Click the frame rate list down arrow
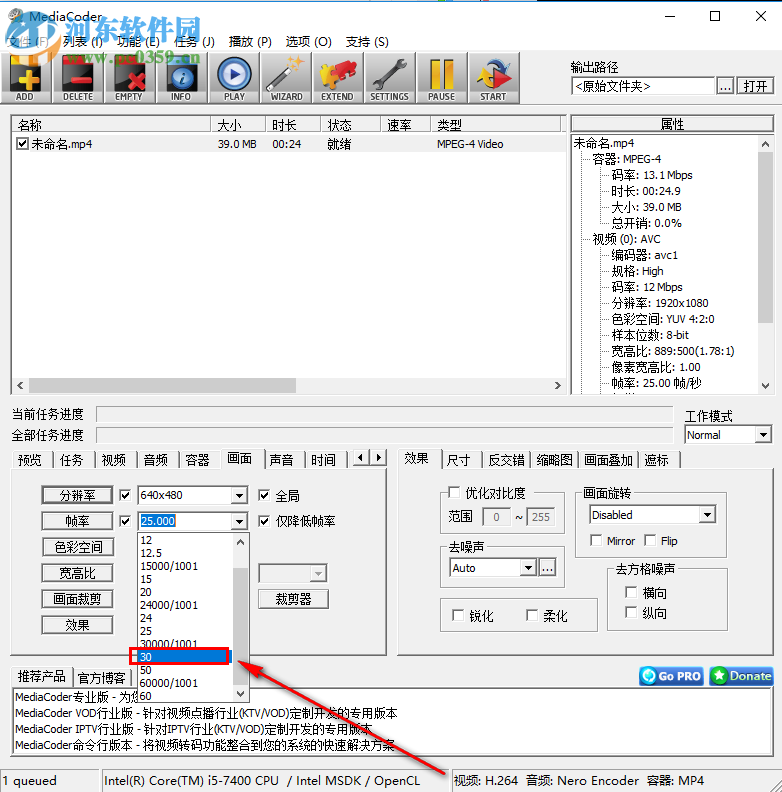782x792 pixels. (x=240, y=694)
